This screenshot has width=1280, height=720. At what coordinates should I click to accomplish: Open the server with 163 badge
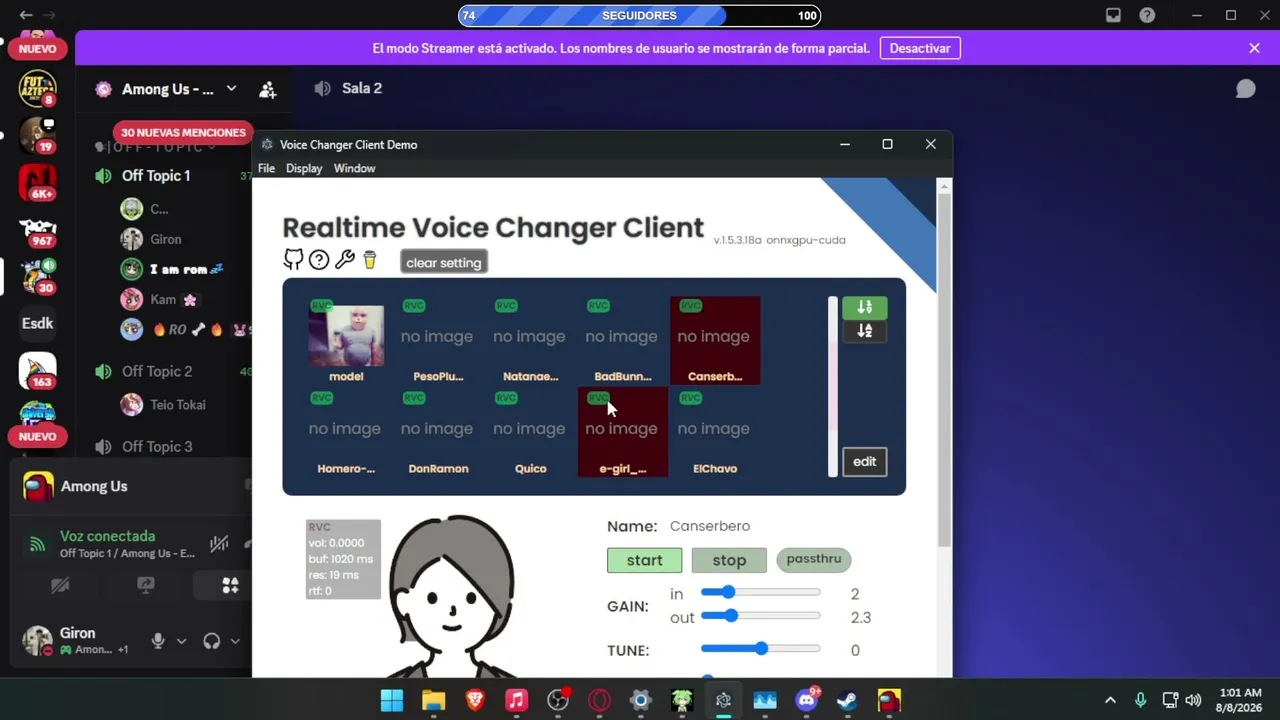38,371
